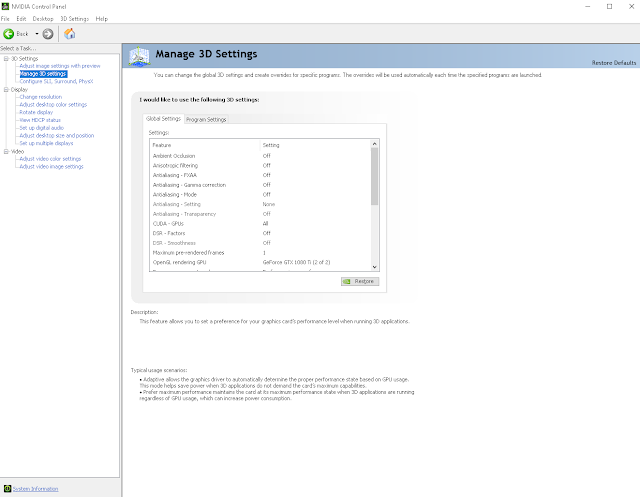Screen dimensions: 640x497
Task: Select the Antialiasing - Transparency row
Action: tap(260, 214)
